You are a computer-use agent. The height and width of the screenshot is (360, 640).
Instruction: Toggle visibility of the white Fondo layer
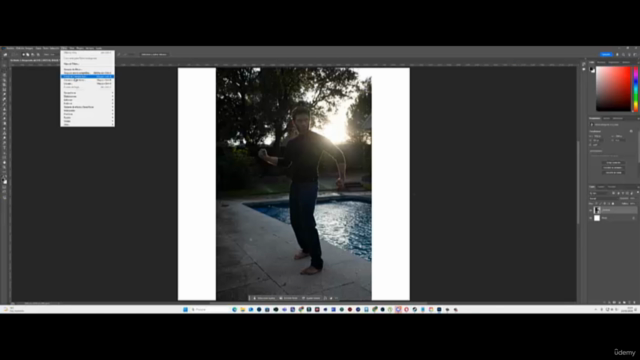coord(590,218)
